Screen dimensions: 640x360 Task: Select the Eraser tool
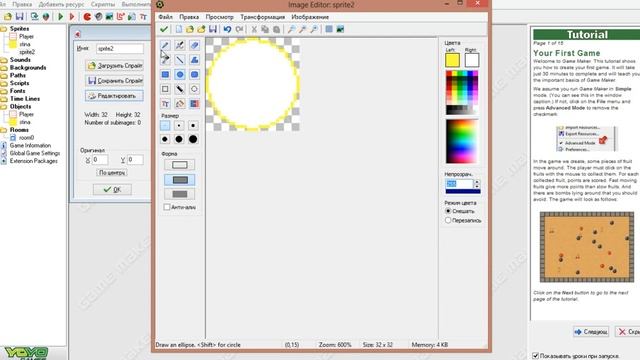[x=194, y=45]
